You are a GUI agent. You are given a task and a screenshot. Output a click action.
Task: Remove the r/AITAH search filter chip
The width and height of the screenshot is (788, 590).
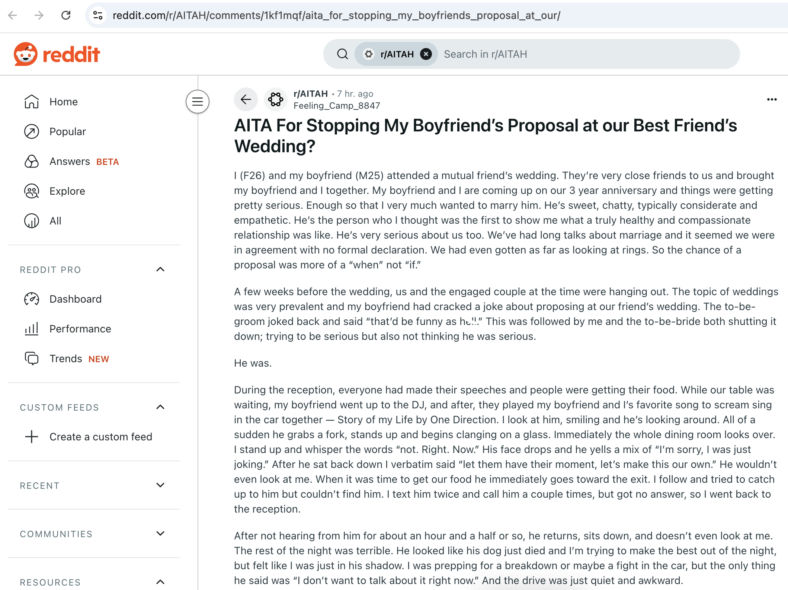point(426,54)
